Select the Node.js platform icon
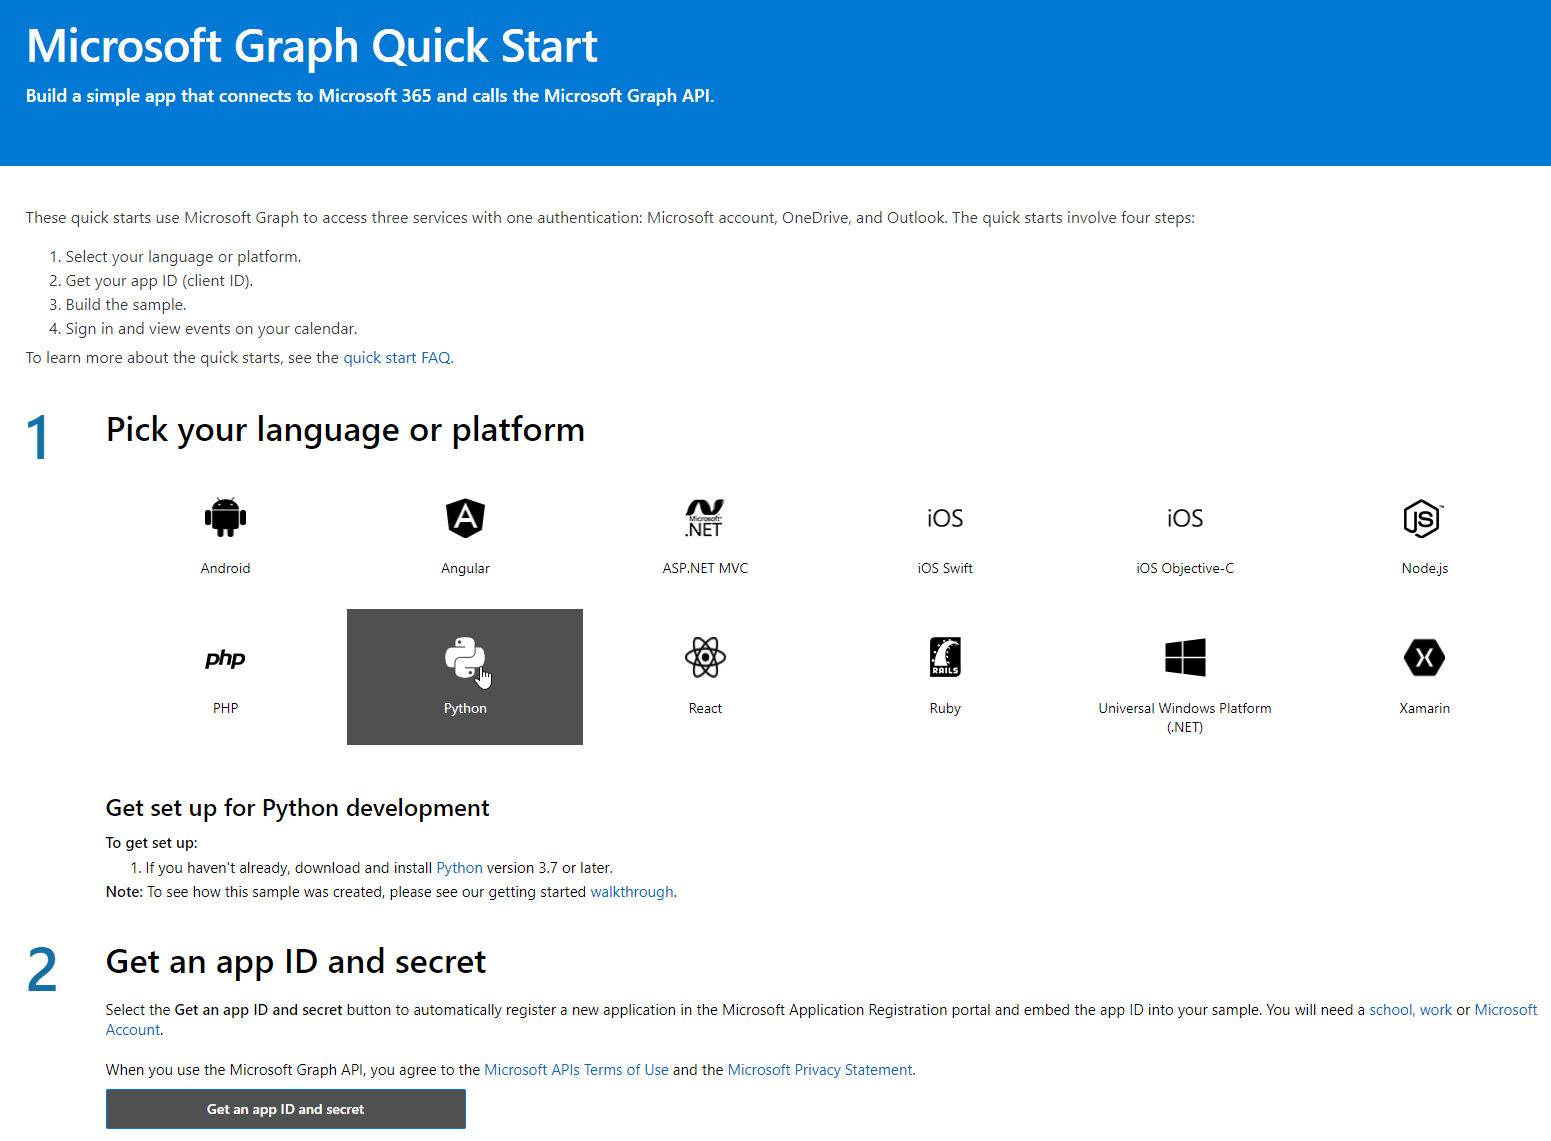The width and height of the screenshot is (1551, 1141). 1424,518
